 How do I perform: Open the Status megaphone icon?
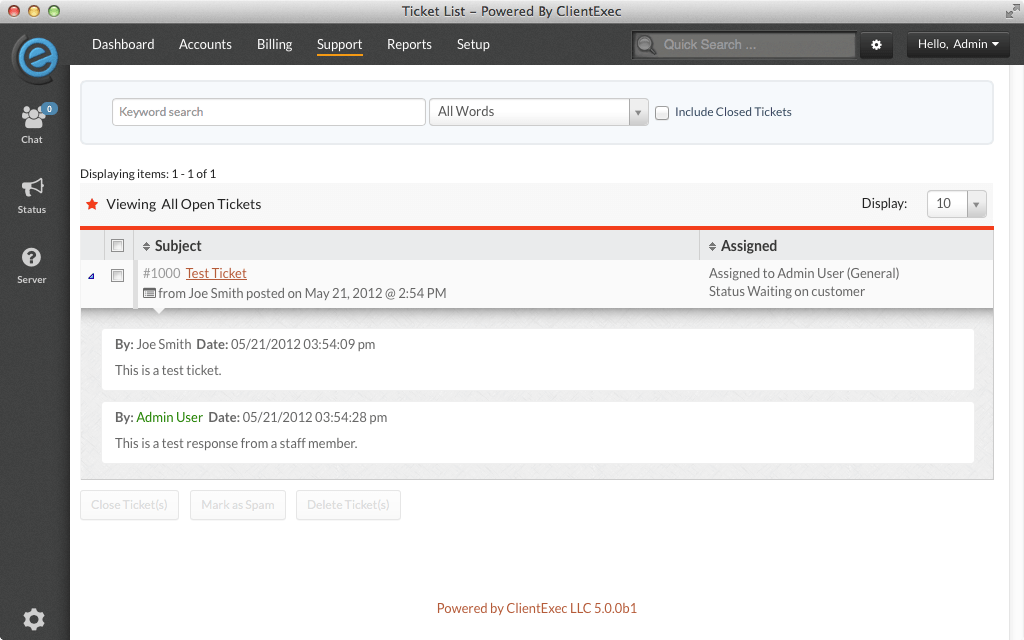pos(32,188)
